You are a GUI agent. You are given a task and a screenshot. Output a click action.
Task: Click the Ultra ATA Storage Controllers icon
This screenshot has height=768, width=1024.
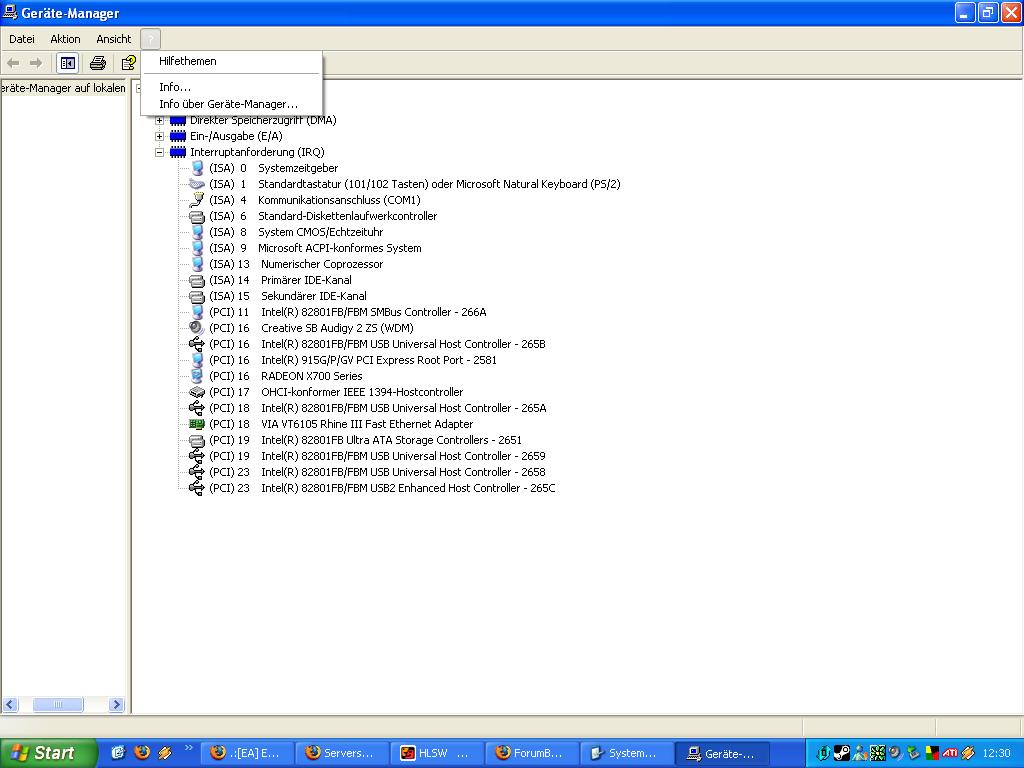197,440
